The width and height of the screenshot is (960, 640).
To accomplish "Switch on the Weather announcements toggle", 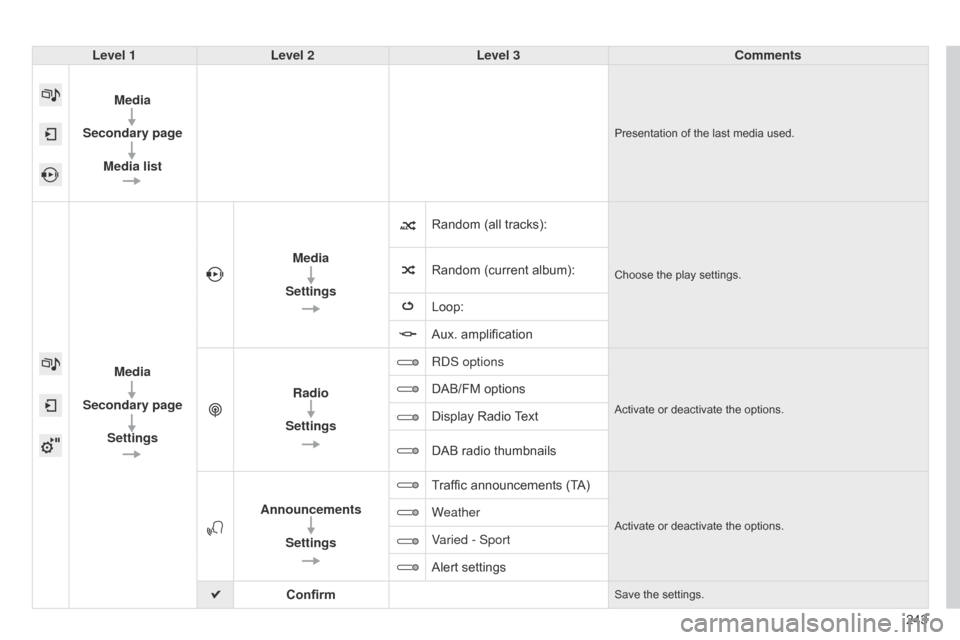I will tap(407, 512).
